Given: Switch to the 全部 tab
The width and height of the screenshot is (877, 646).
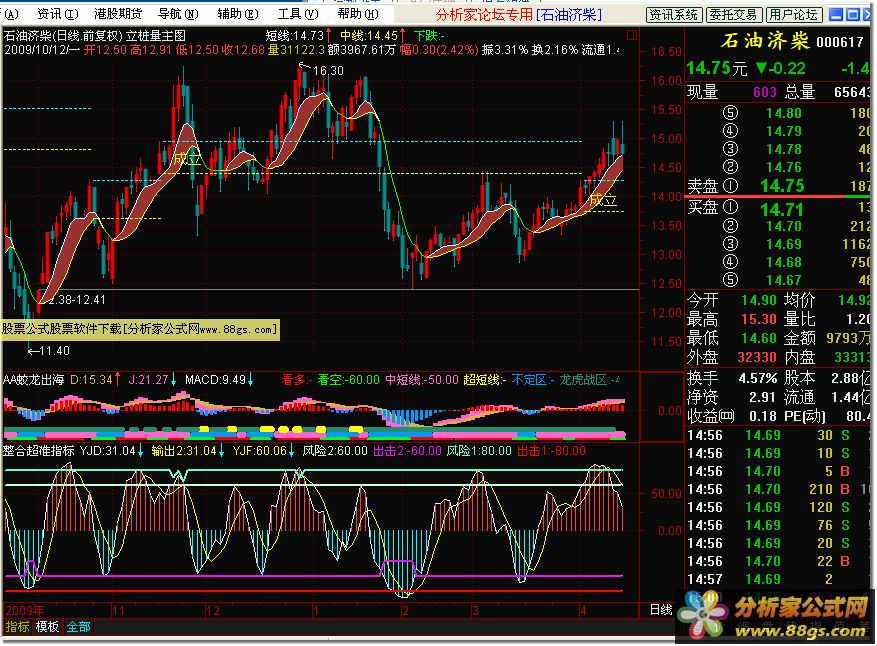Looking at the screenshot, I should pos(78,627).
